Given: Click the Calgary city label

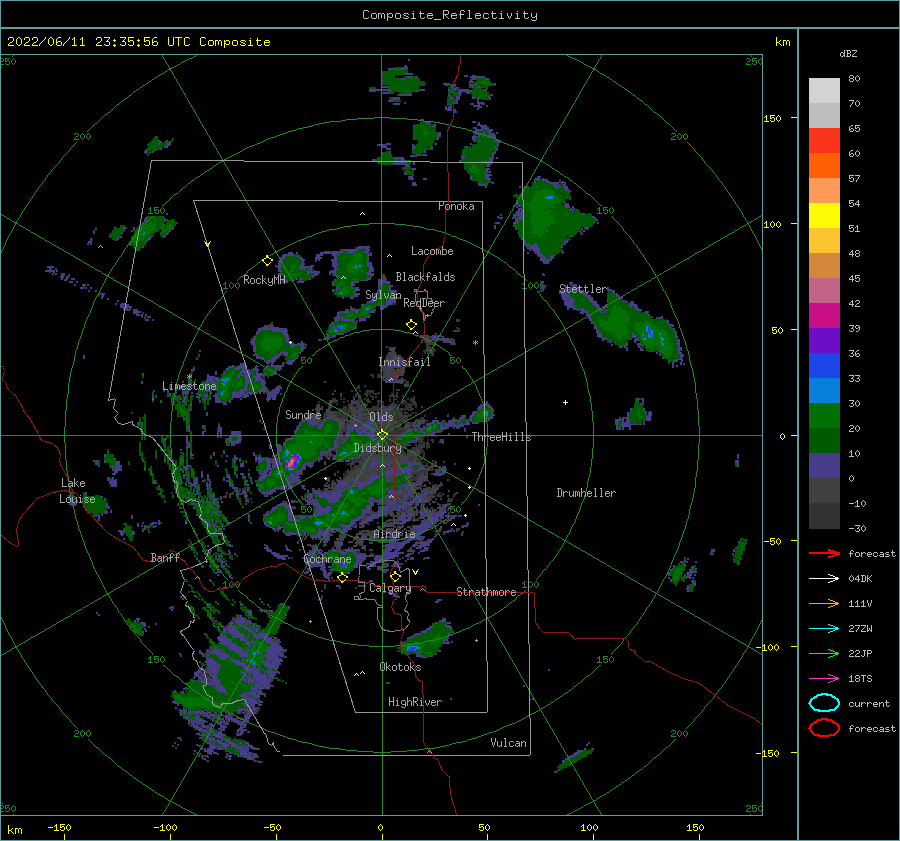Looking at the screenshot, I should 390,588.
